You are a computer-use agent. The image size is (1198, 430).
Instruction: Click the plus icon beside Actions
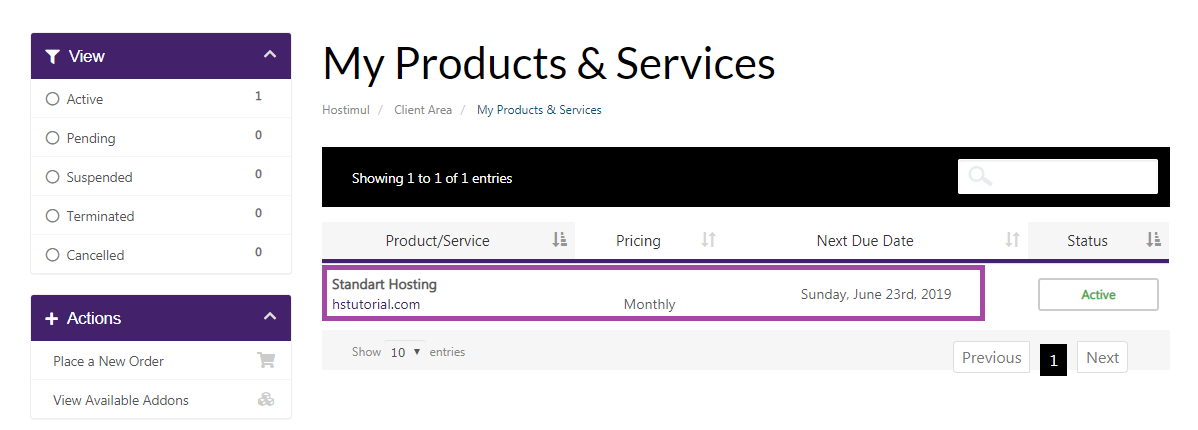coord(52,319)
